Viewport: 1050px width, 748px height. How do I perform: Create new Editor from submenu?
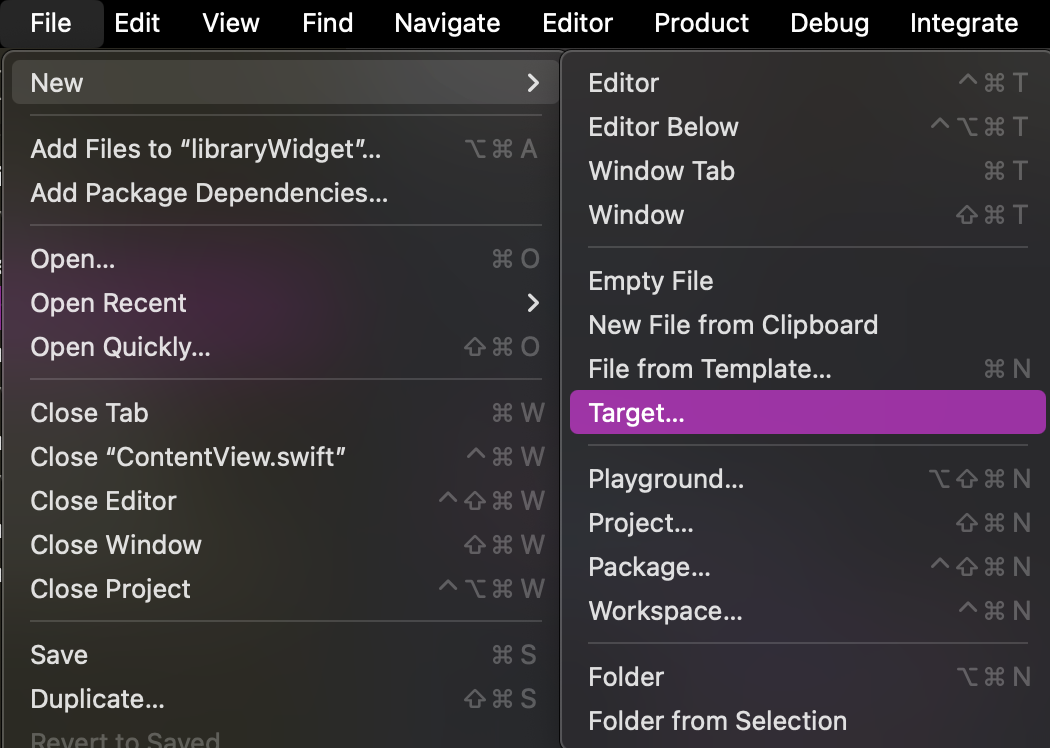click(808, 82)
